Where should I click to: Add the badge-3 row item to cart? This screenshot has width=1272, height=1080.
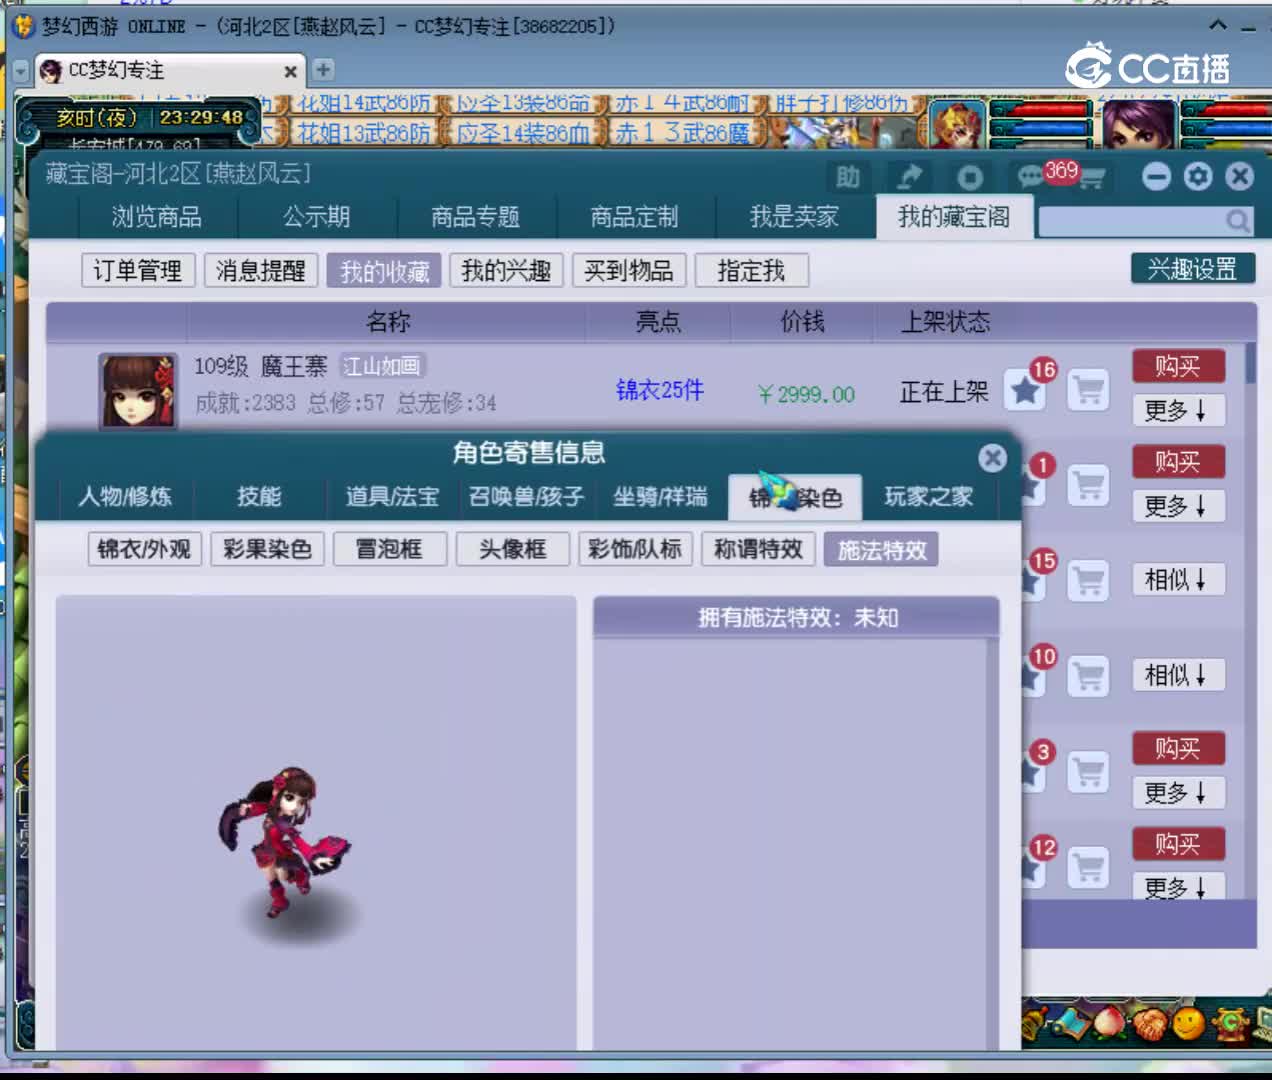pos(1088,772)
